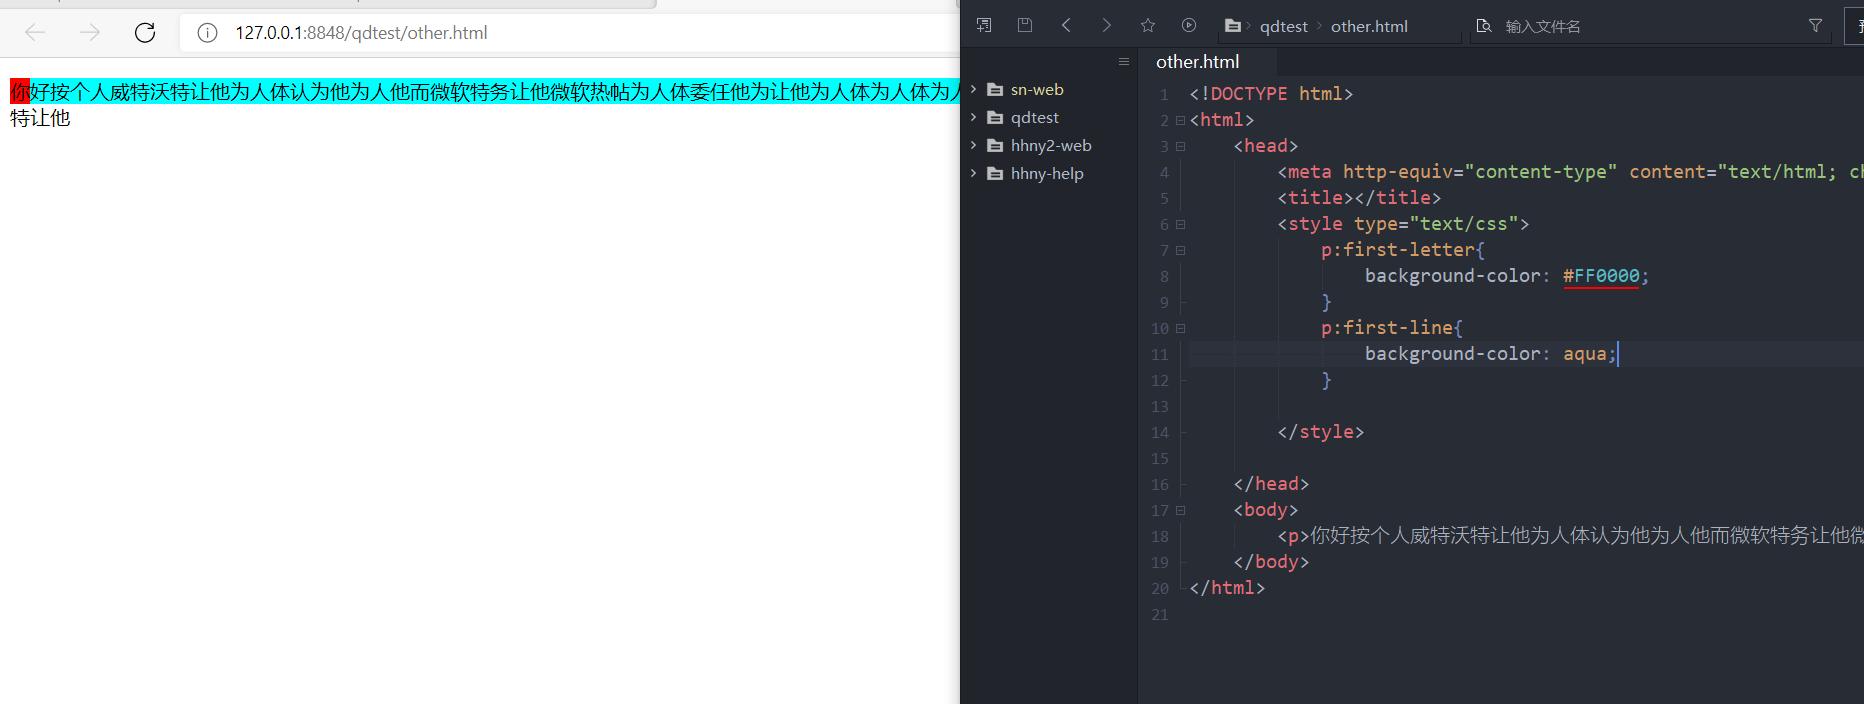Click the filter funnel icon

[x=1815, y=26]
